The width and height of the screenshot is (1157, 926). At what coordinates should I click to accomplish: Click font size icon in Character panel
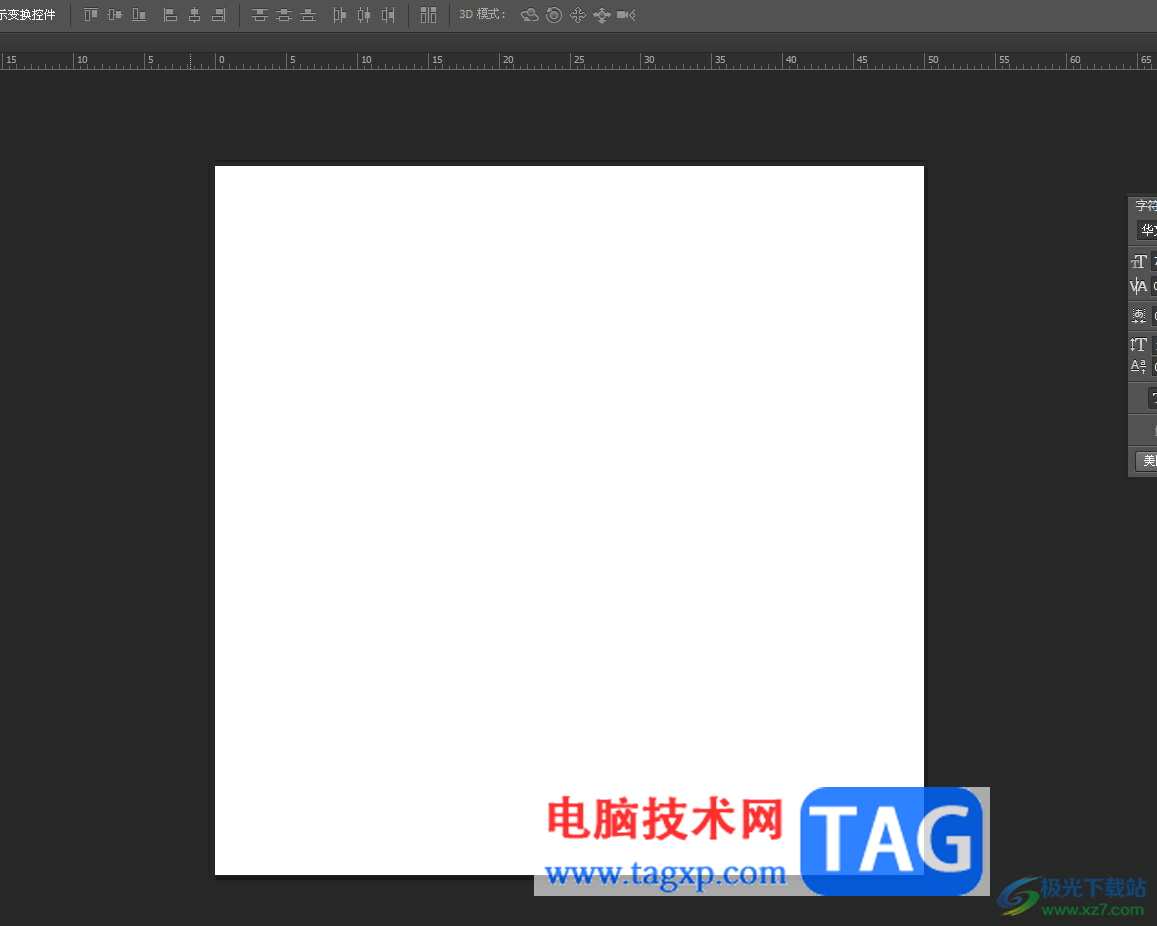pyautogui.click(x=1139, y=261)
